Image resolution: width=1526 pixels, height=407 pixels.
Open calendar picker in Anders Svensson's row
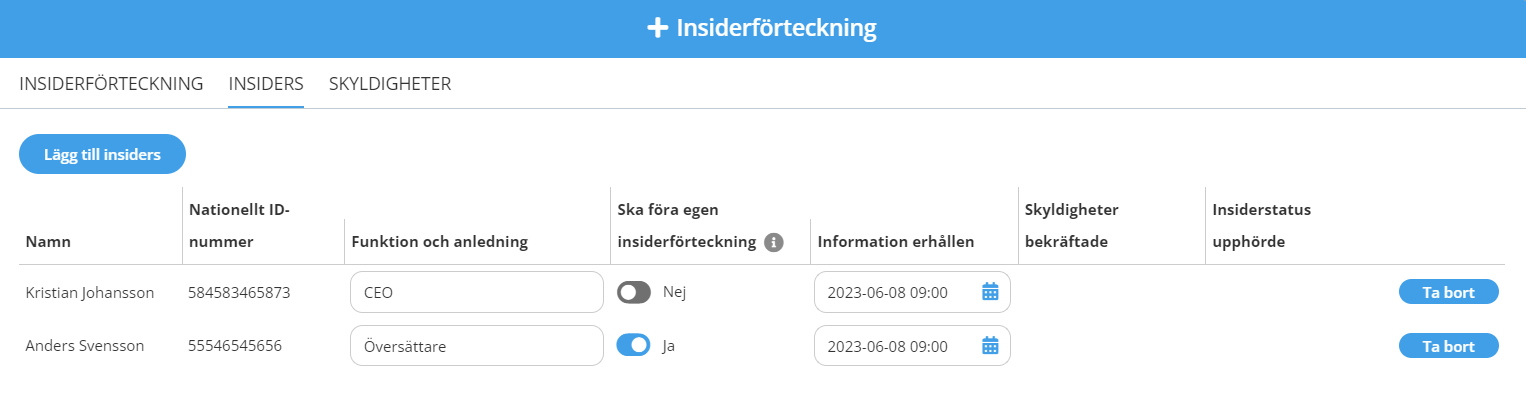(x=990, y=346)
